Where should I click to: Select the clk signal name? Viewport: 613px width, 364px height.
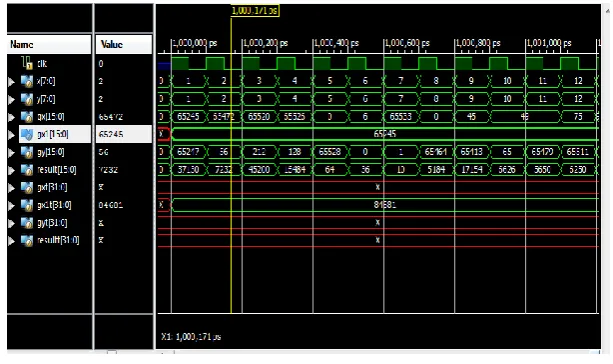click(42, 63)
